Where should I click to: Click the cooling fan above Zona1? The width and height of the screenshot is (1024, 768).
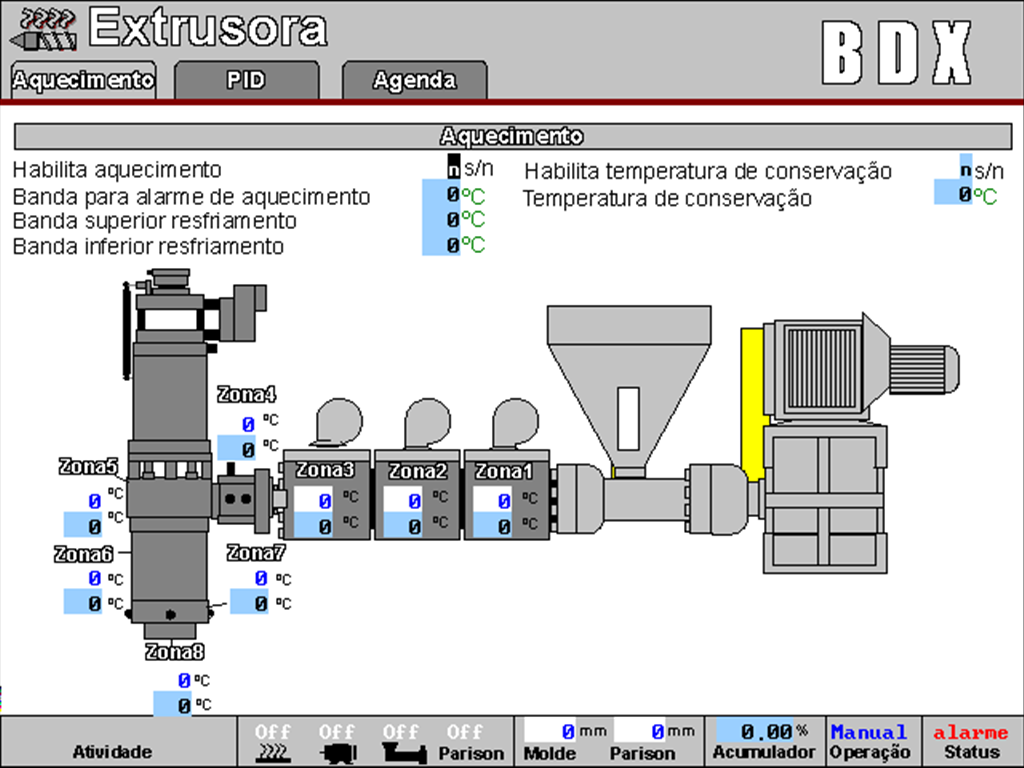pos(516,424)
